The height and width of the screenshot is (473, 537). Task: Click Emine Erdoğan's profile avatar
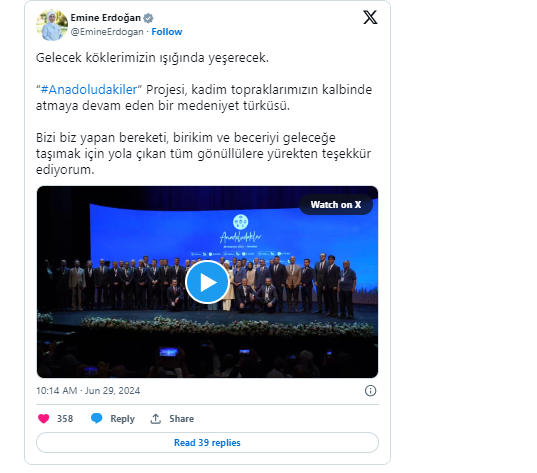52,25
